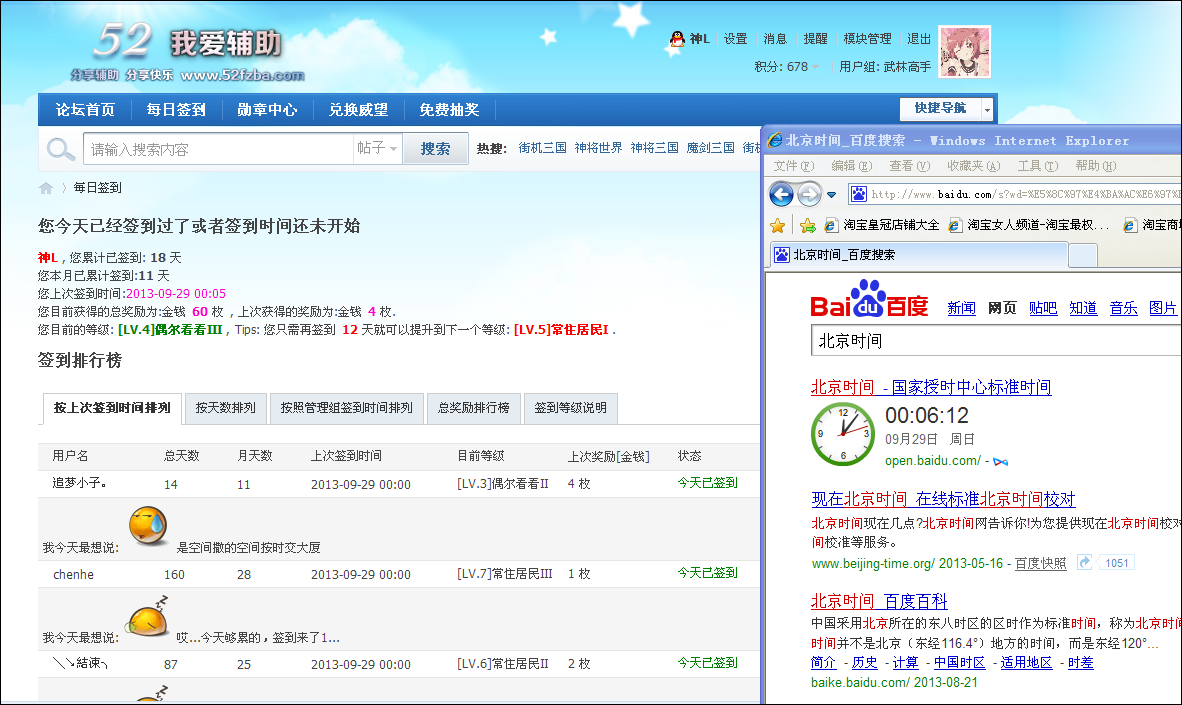Click the add-to-favorites-bar star icon

coord(807,225)
